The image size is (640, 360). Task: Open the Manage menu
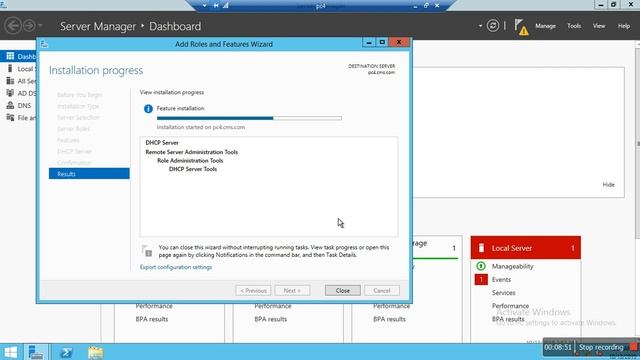pyautogui.click(x=545, y=26)
